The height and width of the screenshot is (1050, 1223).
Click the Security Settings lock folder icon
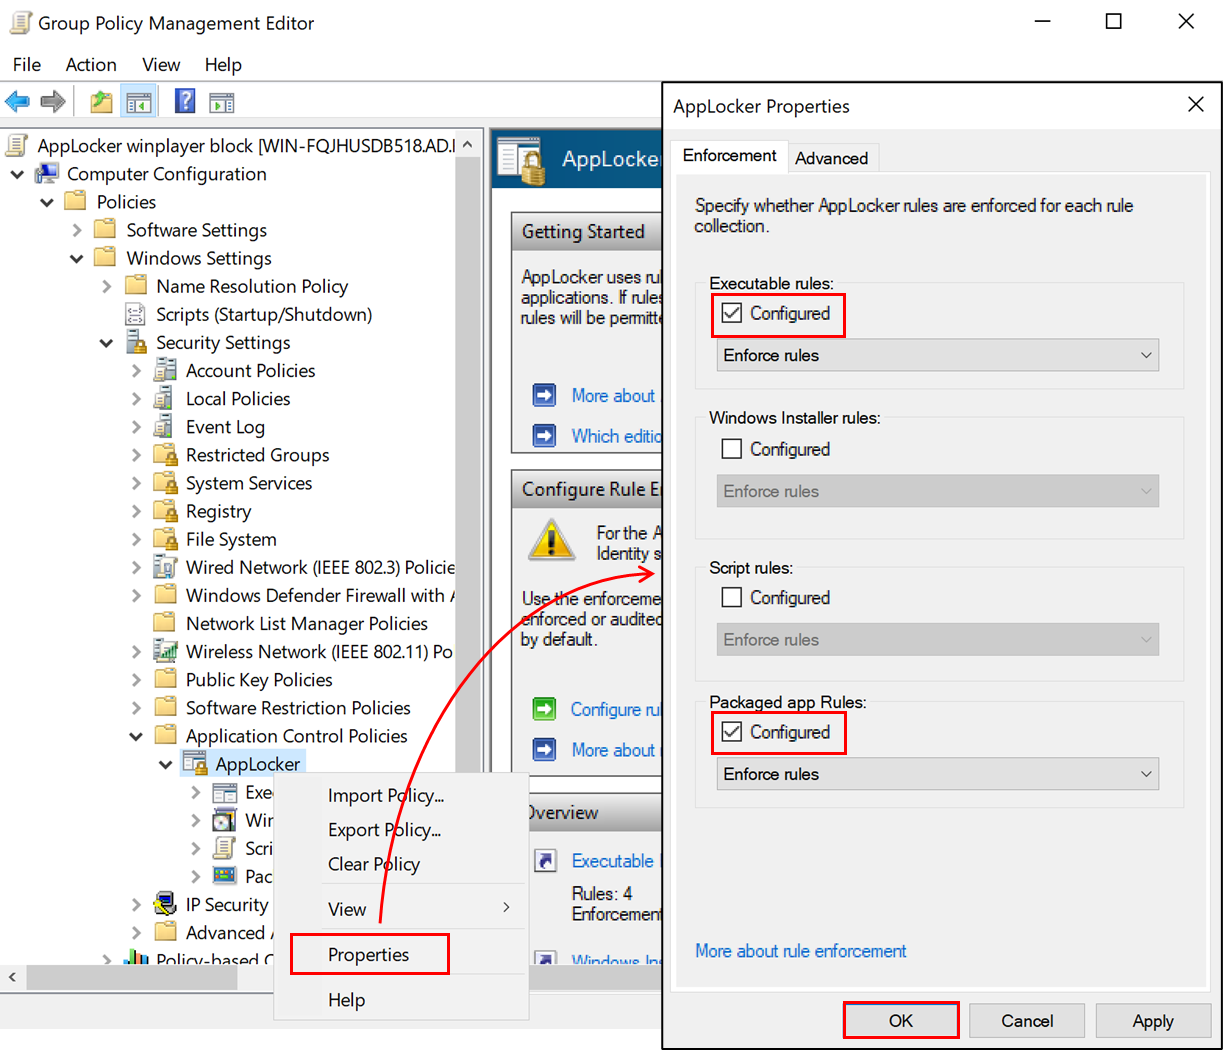click(136, 343)
